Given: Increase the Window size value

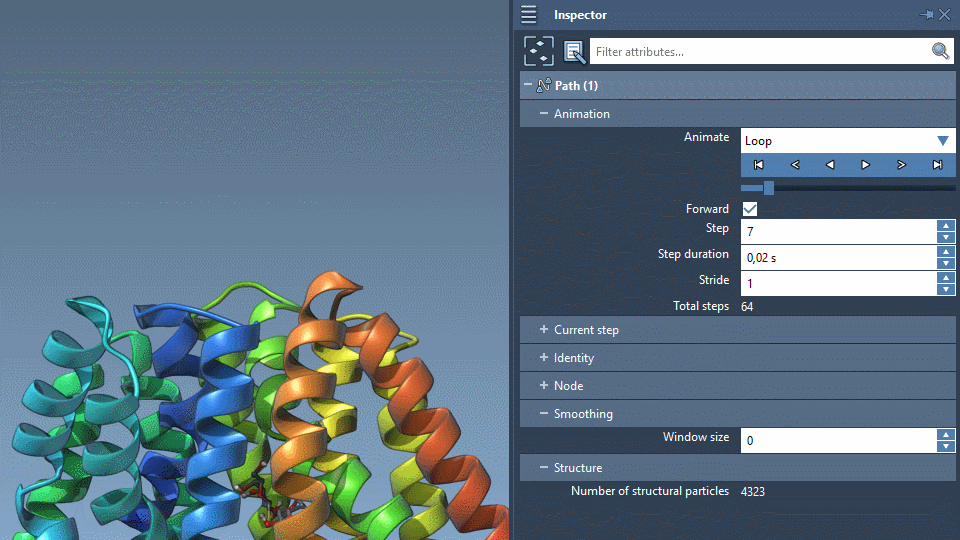Looking at the screenshot, I should pos(946,434).
